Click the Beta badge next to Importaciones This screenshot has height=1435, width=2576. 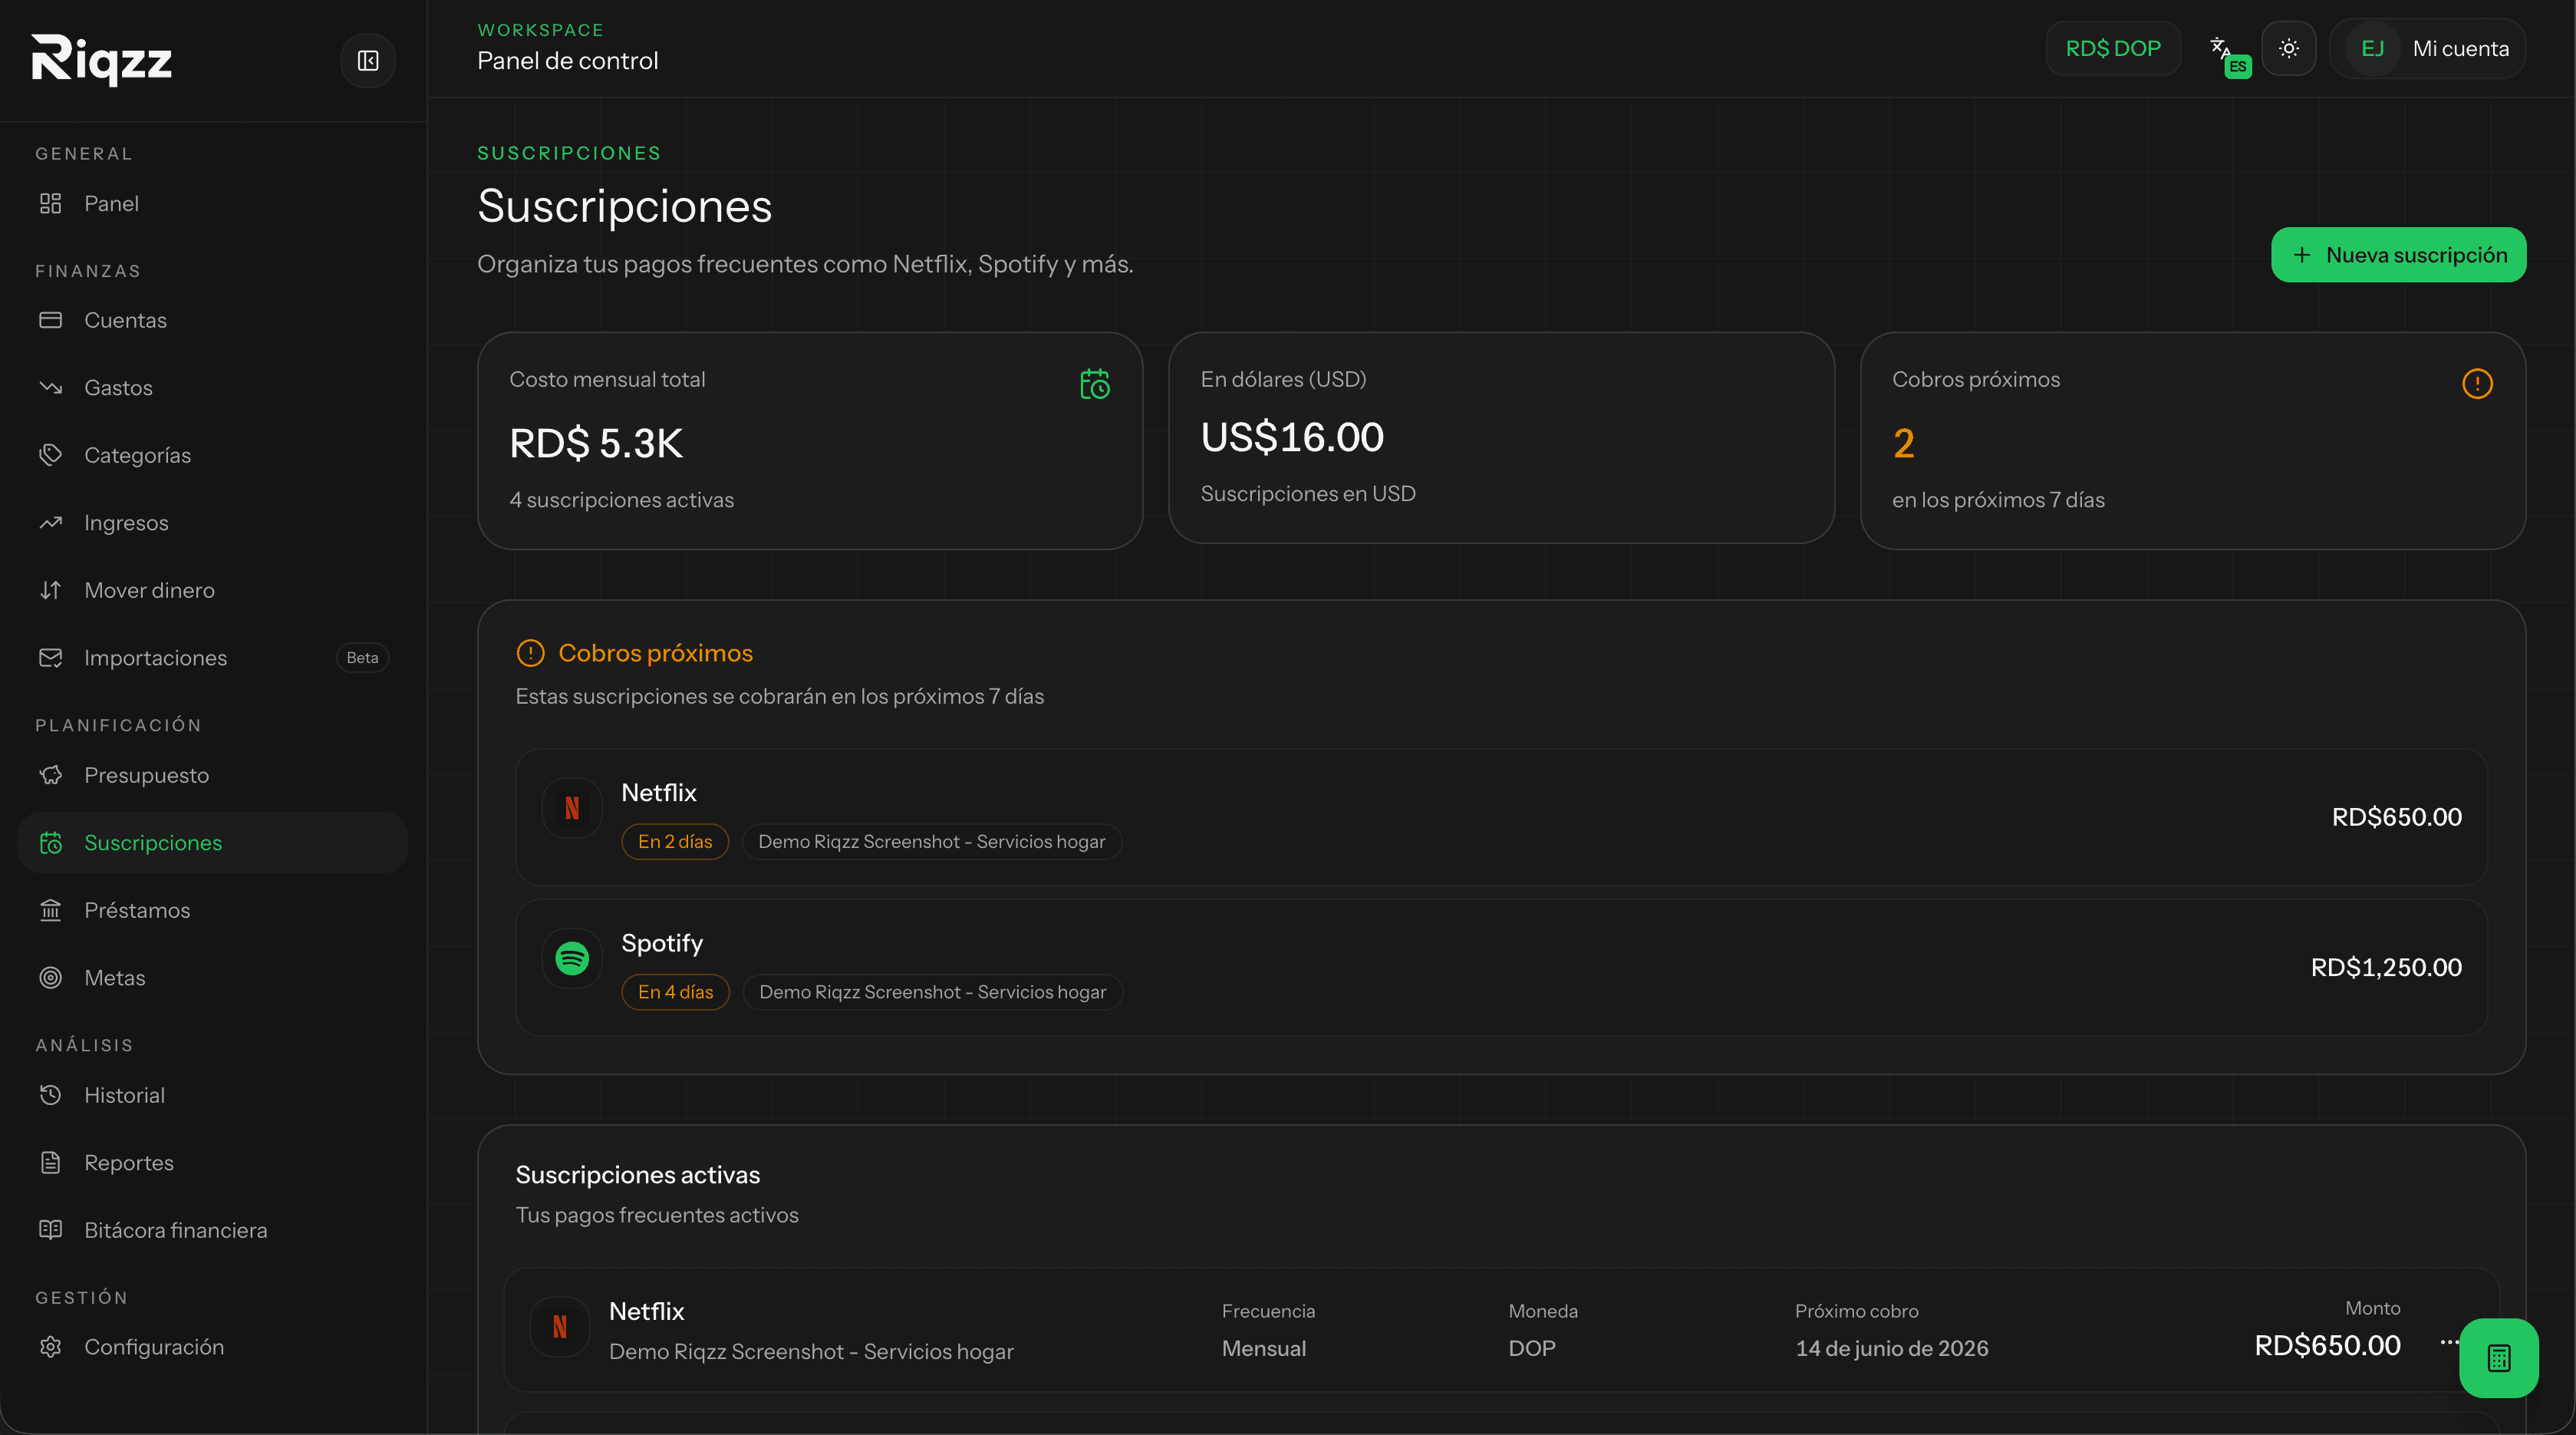pyautogui.click(x=362, y=658)
